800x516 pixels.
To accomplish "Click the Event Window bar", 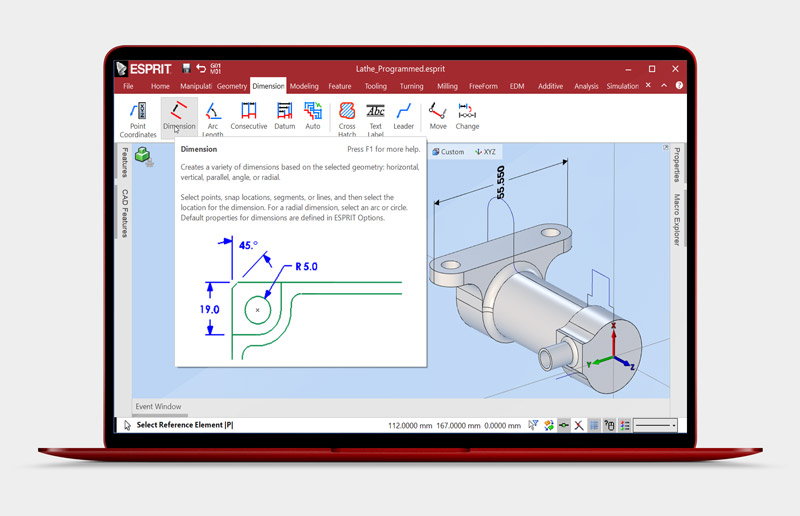I will click(158, 407).
